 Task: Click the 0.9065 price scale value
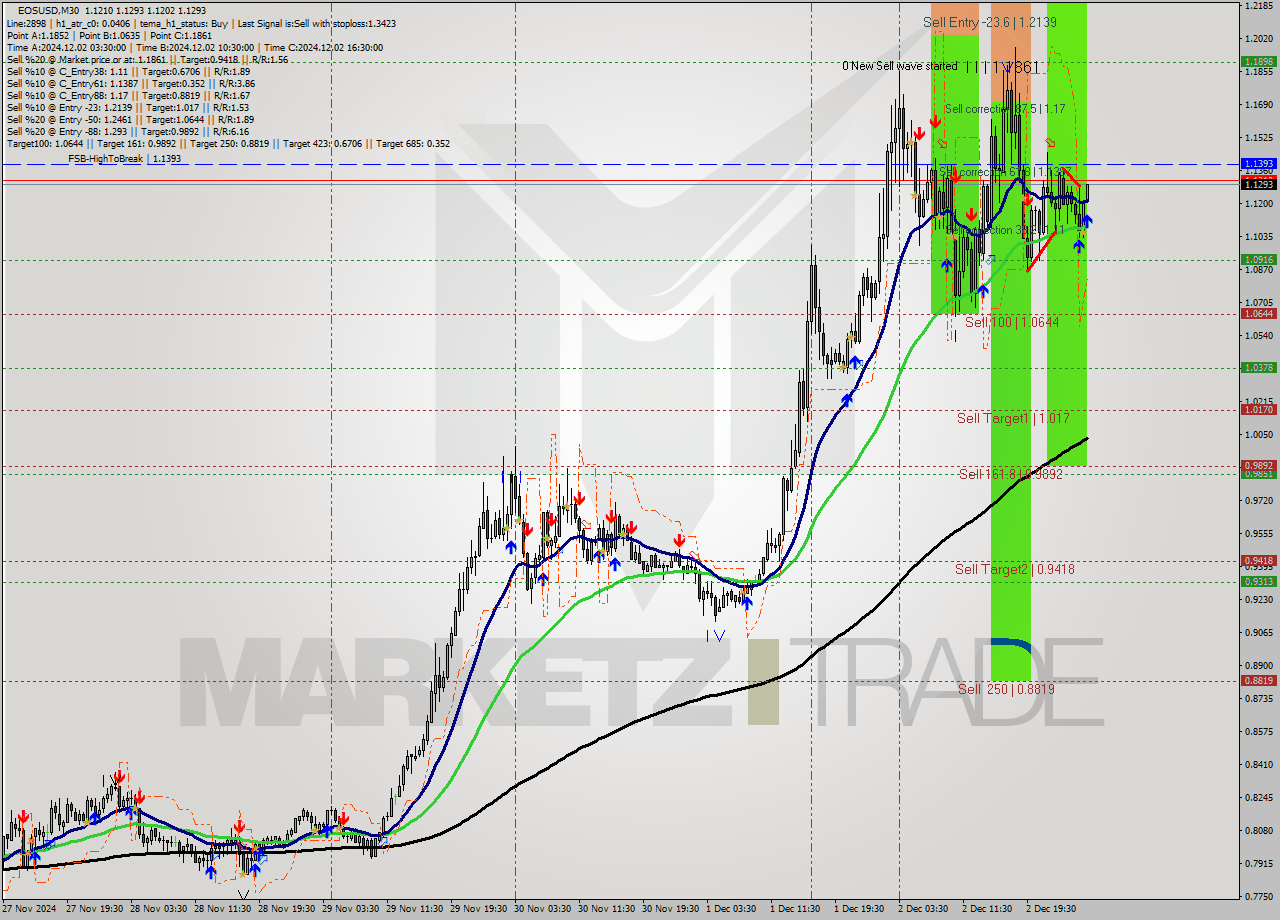coord(1258,632)
